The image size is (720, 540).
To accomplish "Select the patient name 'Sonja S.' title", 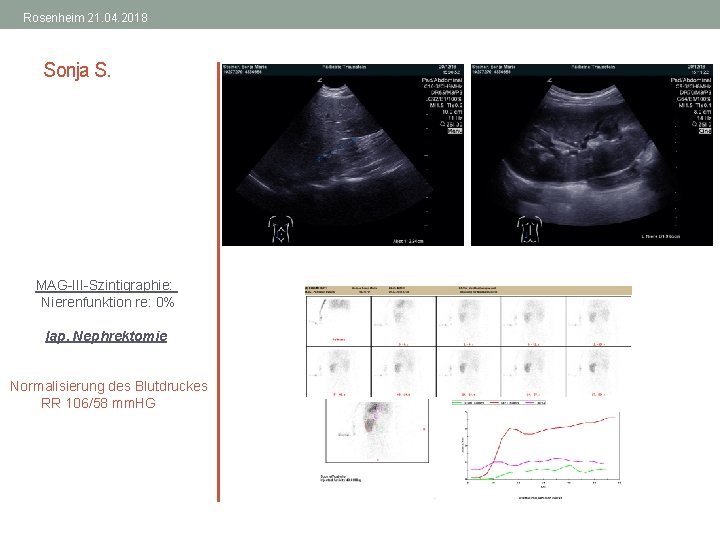I will [x=77, y=70].
